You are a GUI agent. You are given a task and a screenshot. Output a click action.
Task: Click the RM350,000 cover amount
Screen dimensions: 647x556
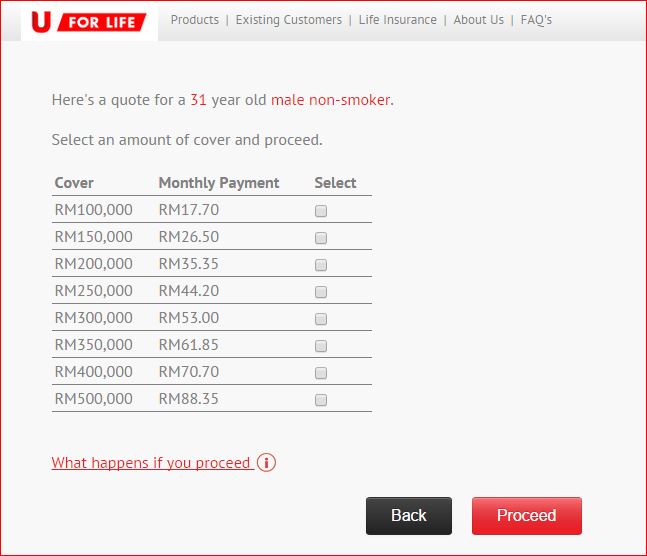pyautogui.click(x=94, y=345)
